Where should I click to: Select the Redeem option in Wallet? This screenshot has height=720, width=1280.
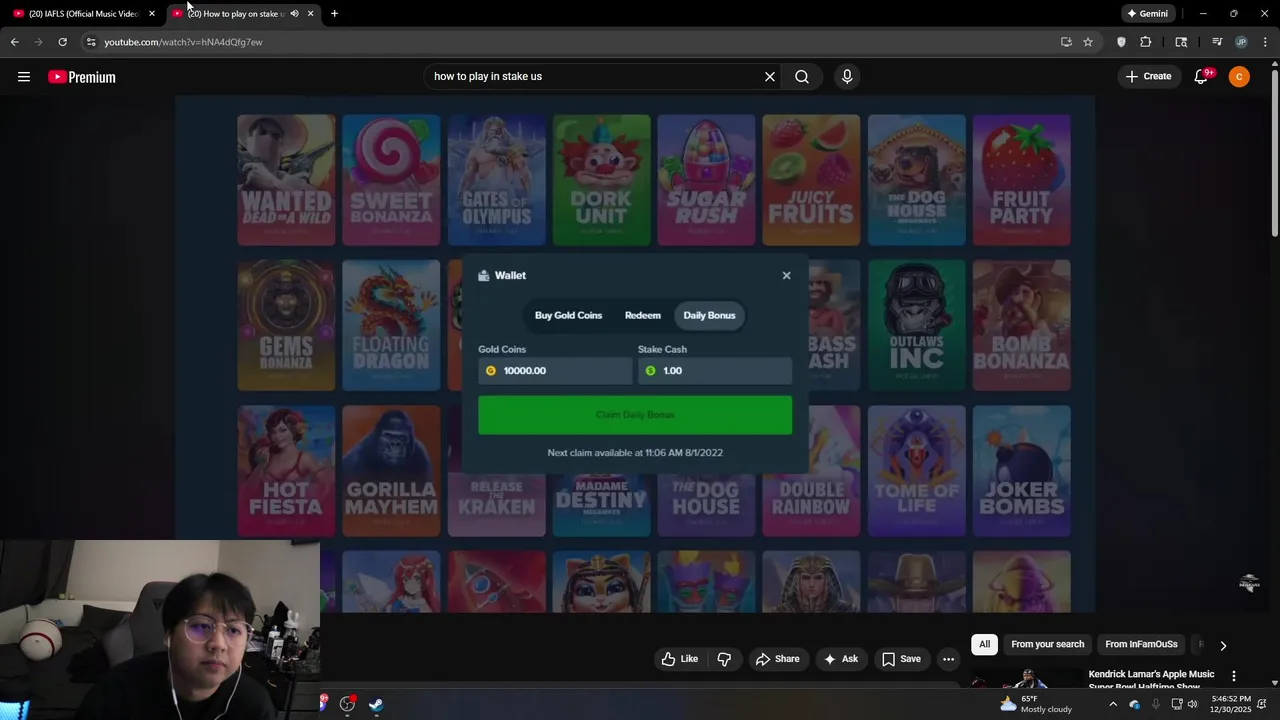pos(642,316)
